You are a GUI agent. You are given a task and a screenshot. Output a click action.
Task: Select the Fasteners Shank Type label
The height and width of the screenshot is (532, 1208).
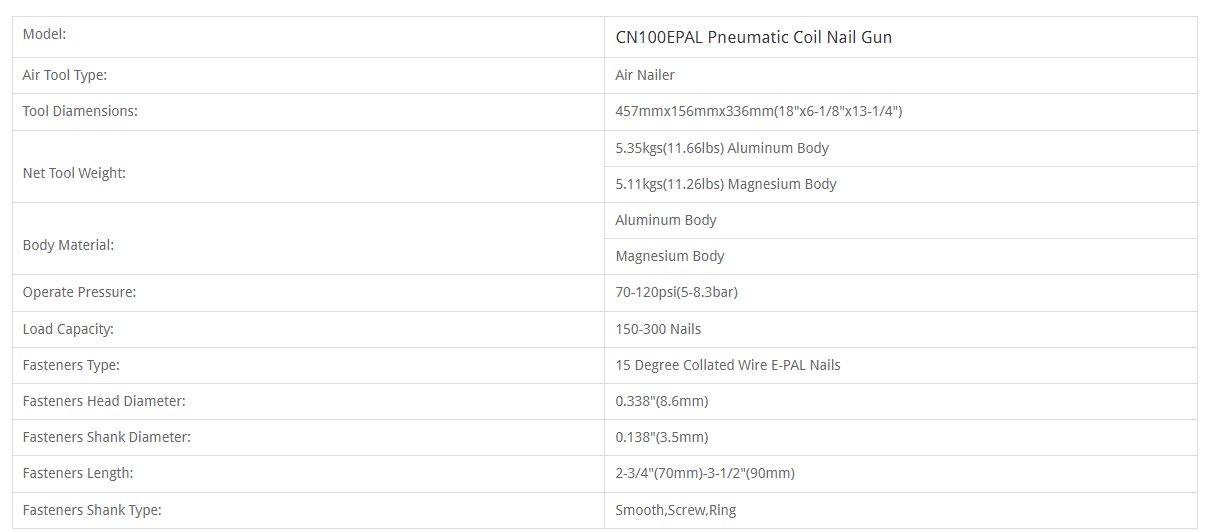click(x=92, y=510)
